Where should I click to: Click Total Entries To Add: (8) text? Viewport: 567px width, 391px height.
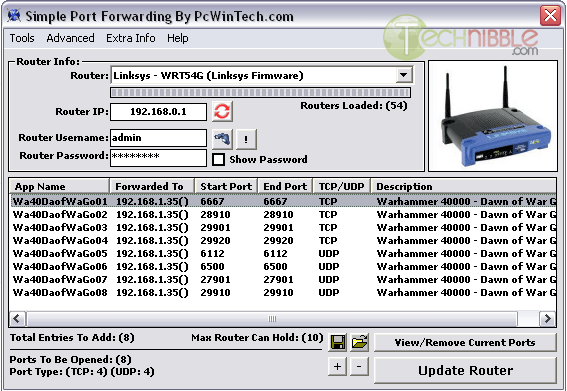tap(72, 337)
